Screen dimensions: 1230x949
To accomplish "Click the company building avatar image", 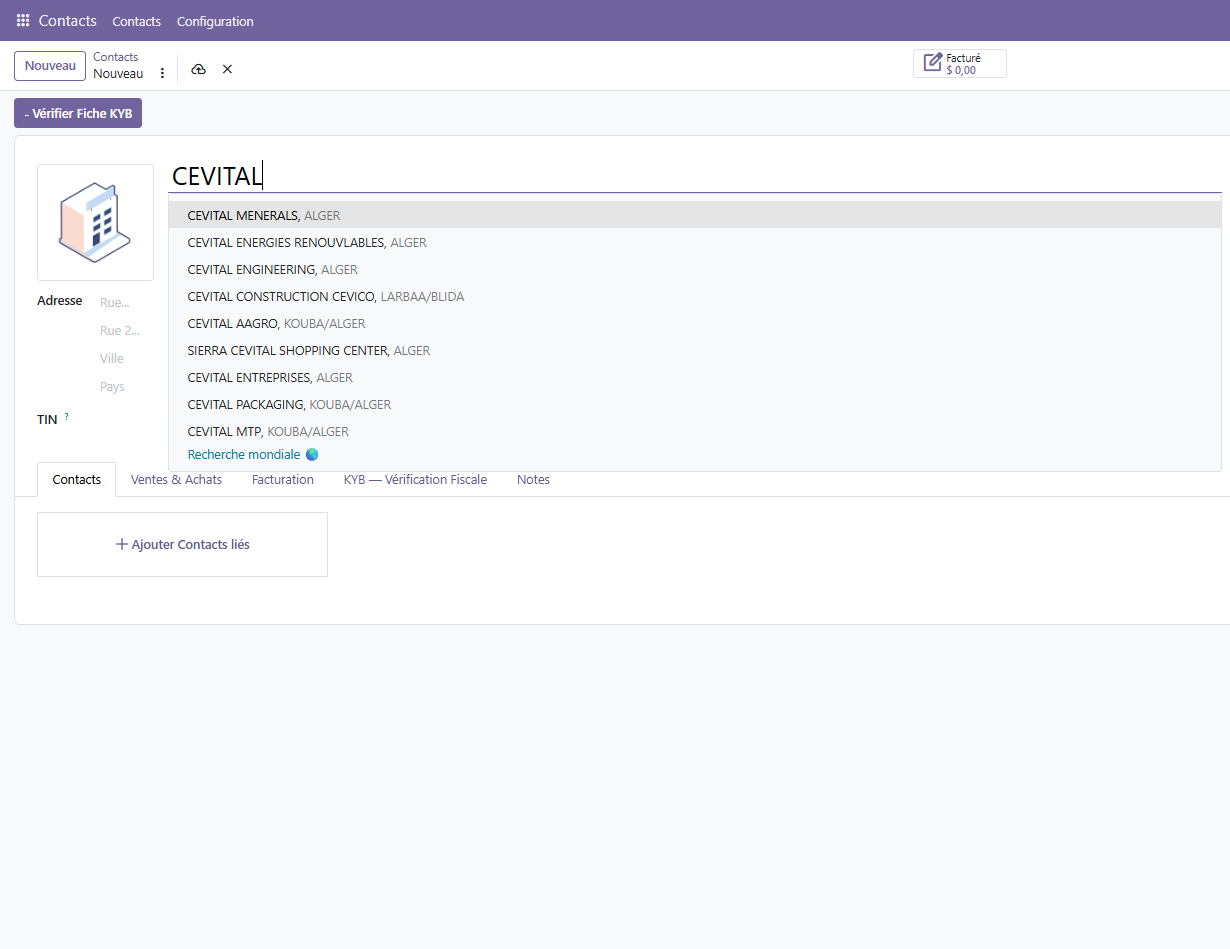I will coord(95,222).
